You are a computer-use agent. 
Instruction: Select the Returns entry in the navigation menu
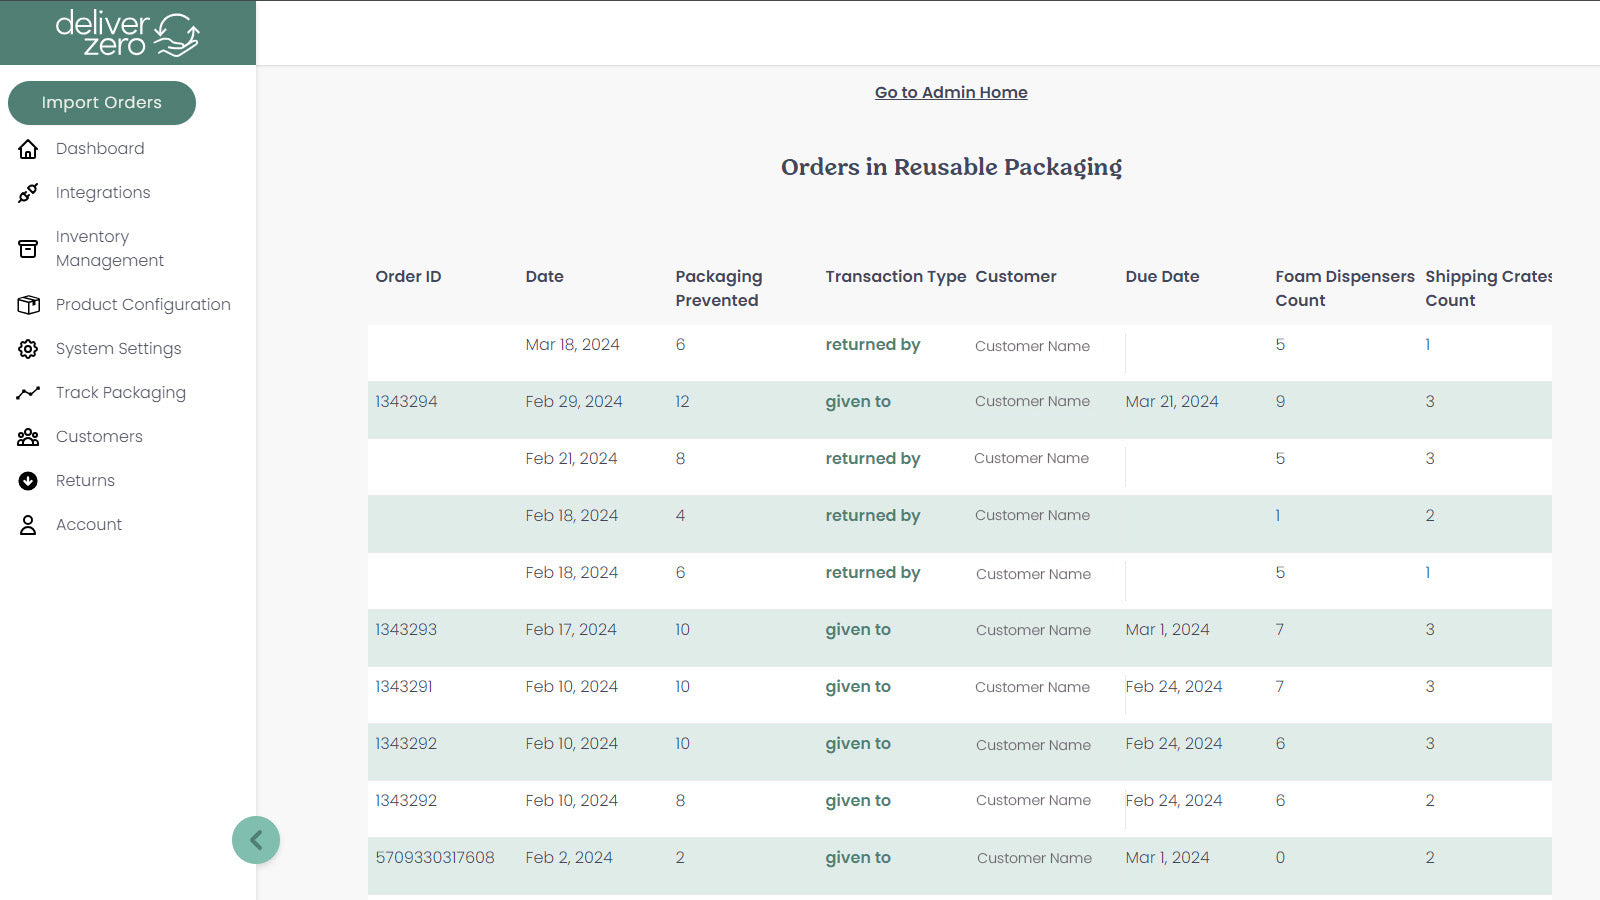(85, 480)
